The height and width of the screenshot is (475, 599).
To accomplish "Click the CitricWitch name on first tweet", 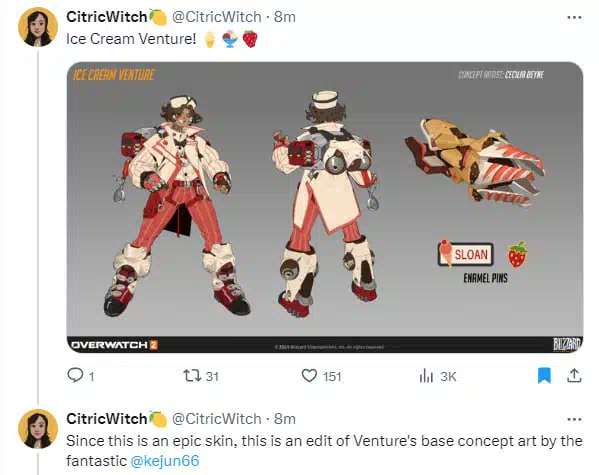I will (x=107, y=17).
